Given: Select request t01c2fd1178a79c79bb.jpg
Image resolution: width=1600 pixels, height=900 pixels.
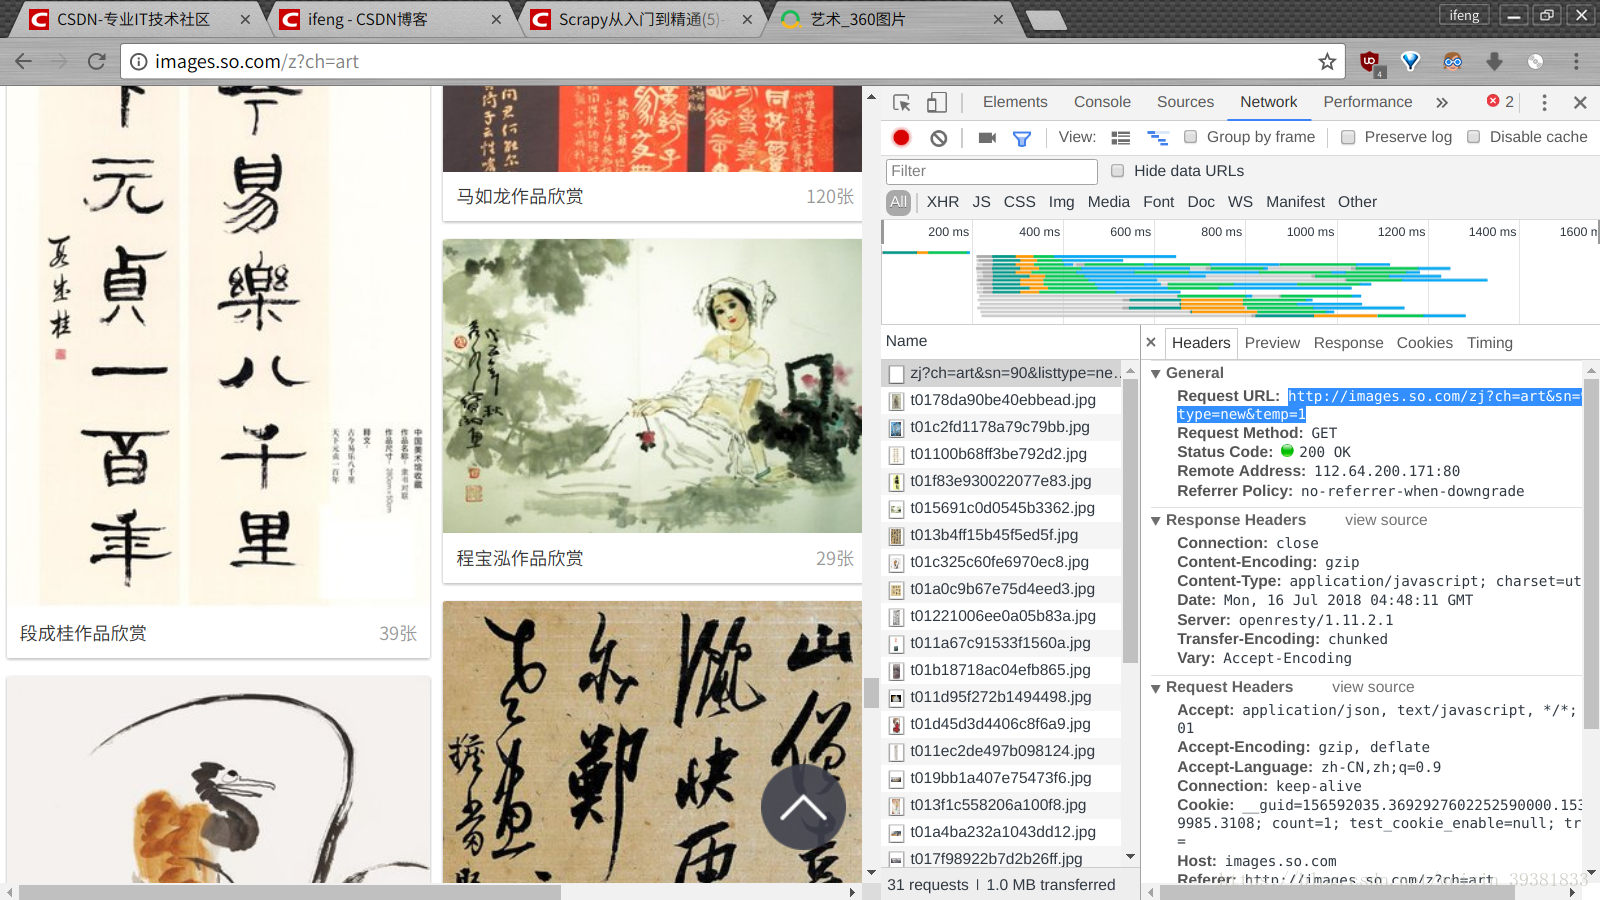Looking at the screenshot, I should (x=1001, y=427).
